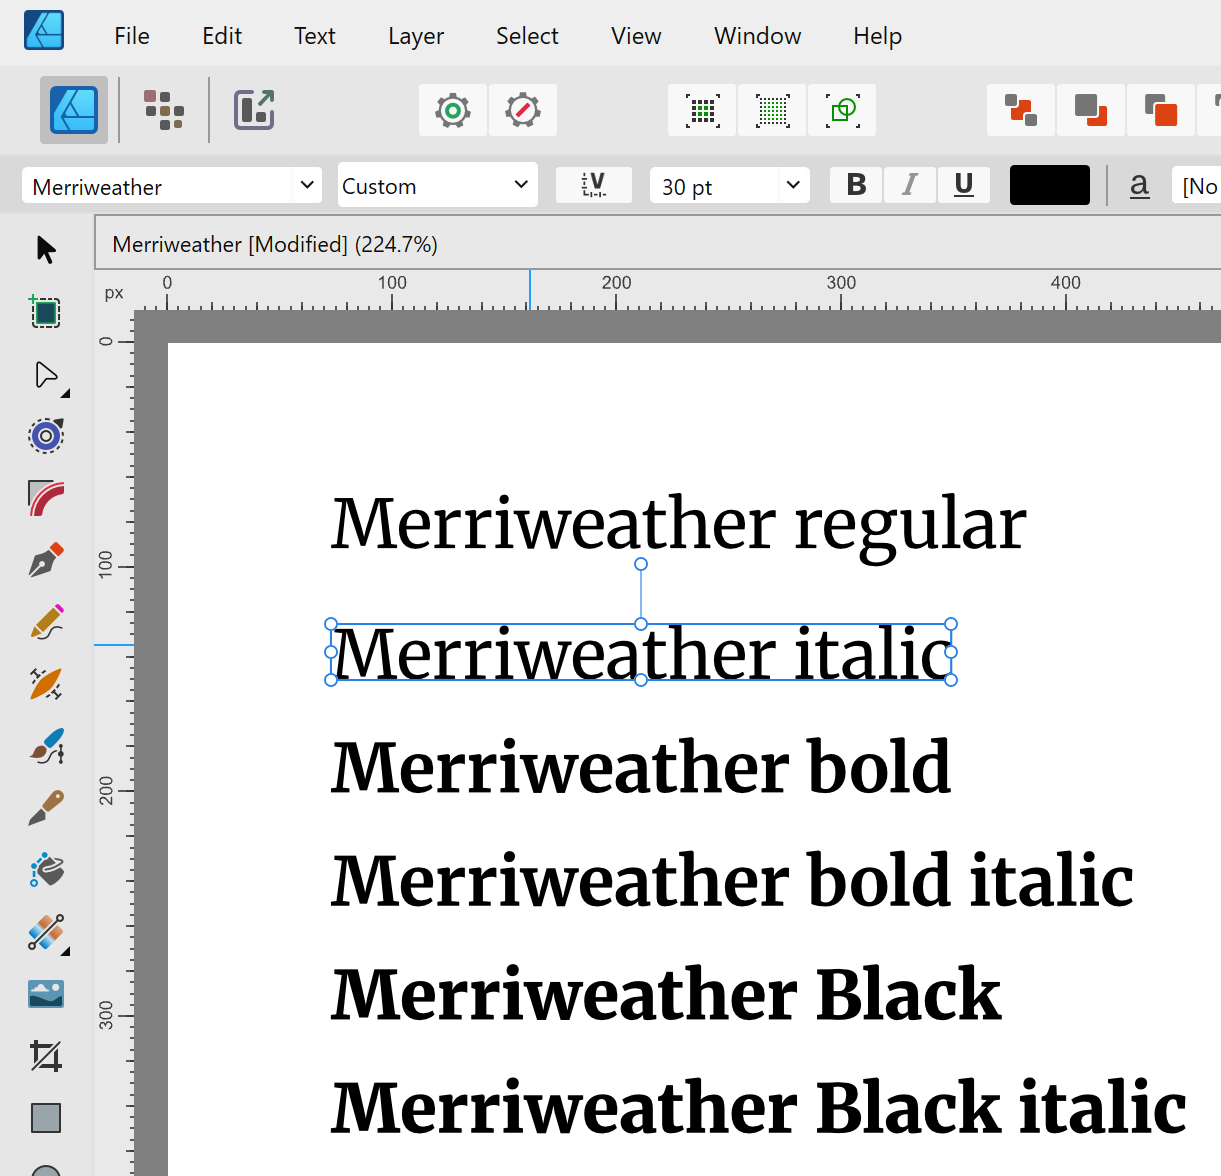Select the Move tool arrow
Screen dimensions: 1221x1176
46,249
